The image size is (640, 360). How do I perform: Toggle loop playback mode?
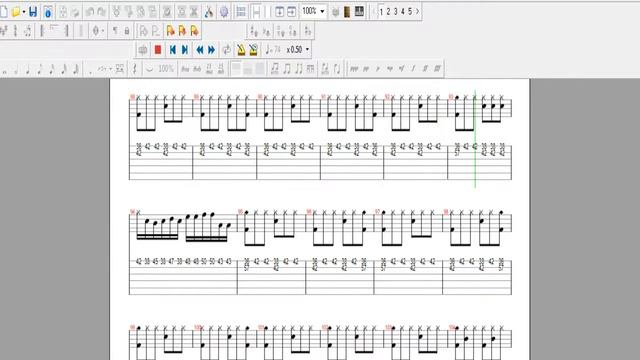[226, 50]
